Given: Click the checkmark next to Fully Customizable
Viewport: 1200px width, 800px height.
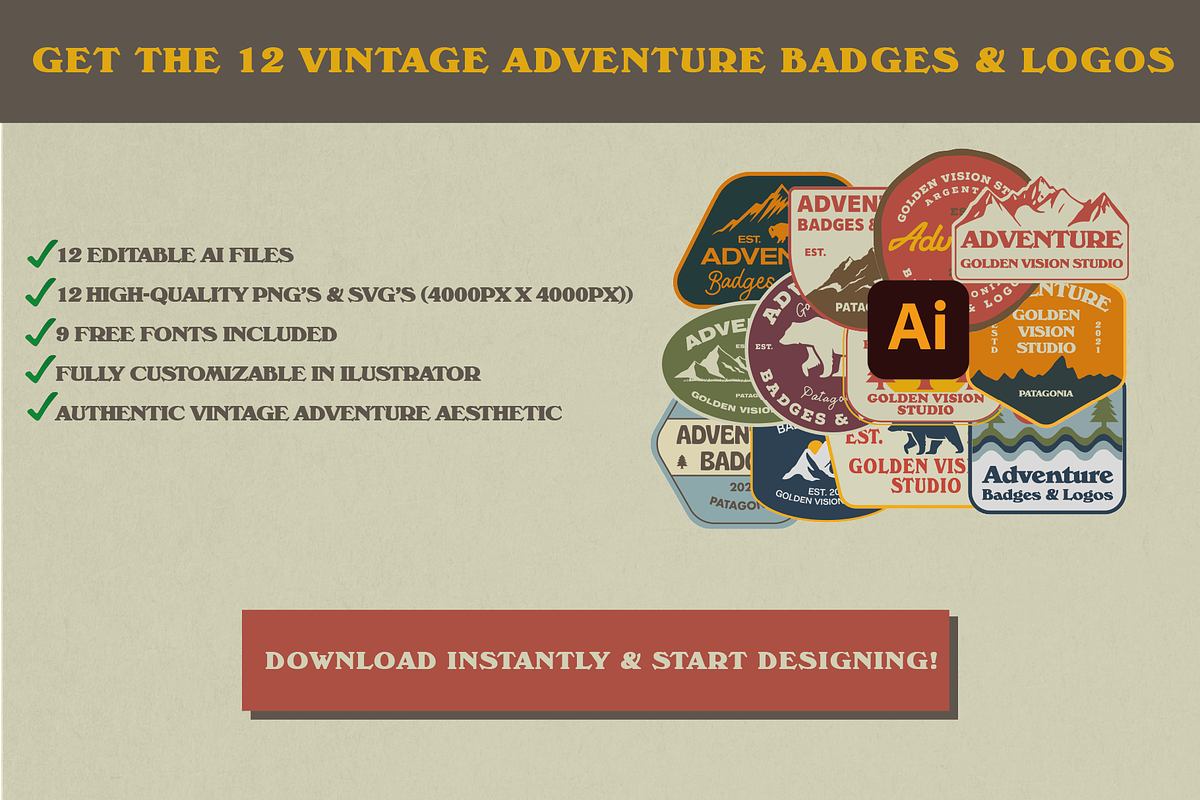Looking at the screenshot, I should [x=40, y=372].
